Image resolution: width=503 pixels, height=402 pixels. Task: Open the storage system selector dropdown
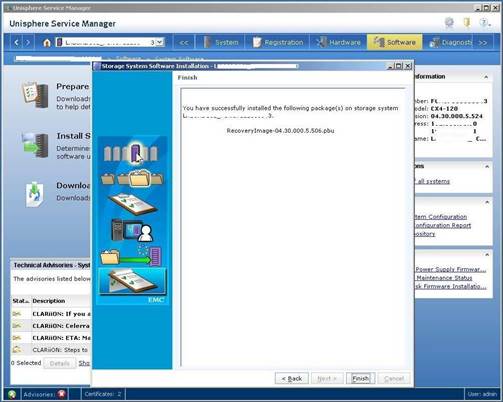click(x=160, y=42)
